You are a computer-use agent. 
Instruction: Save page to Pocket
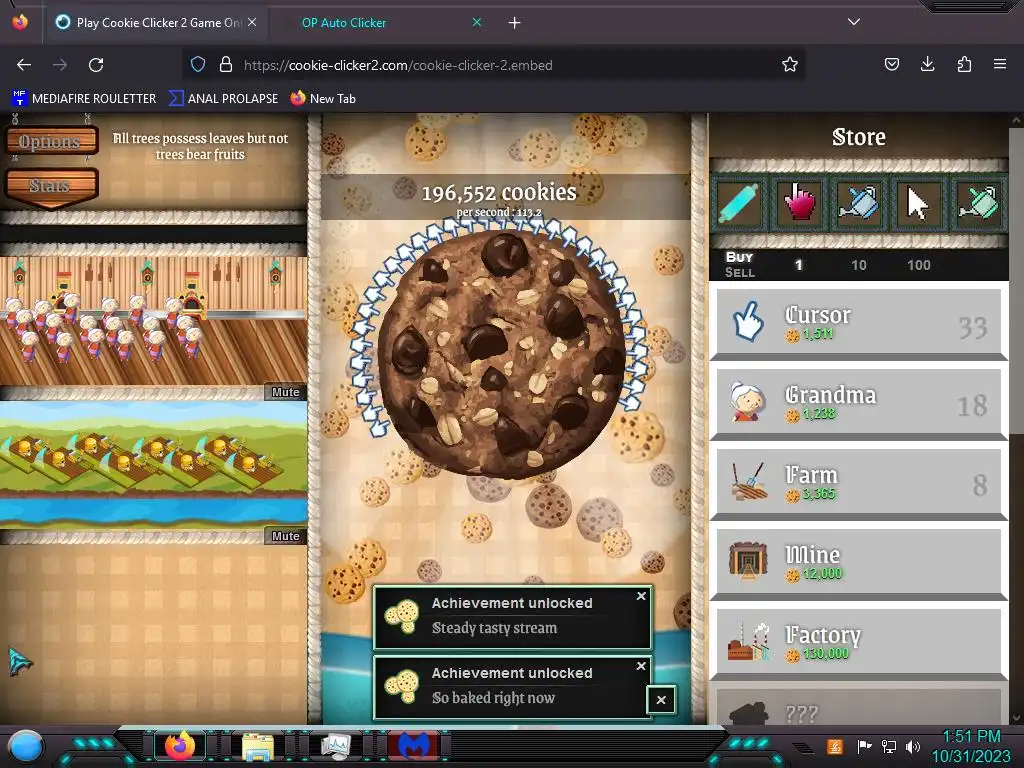pyautogui.click(x=891, y=64)
